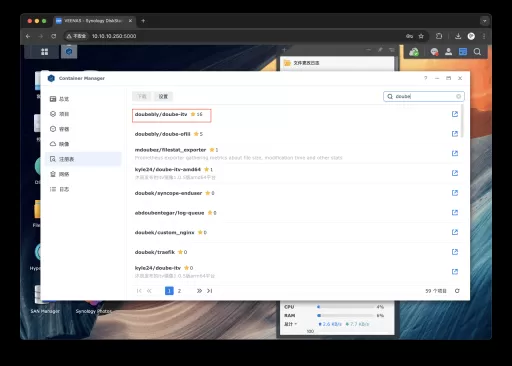Bookmark this page with star icon

(x=421, y=36)
